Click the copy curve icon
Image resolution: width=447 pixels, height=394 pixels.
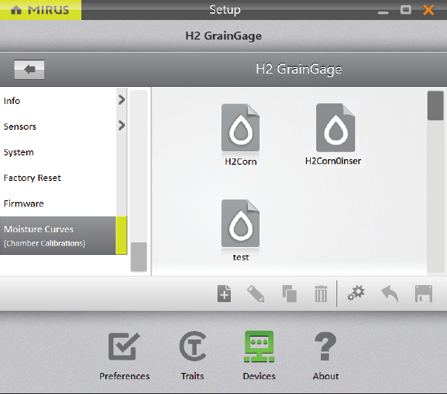[x=289, y=294]
